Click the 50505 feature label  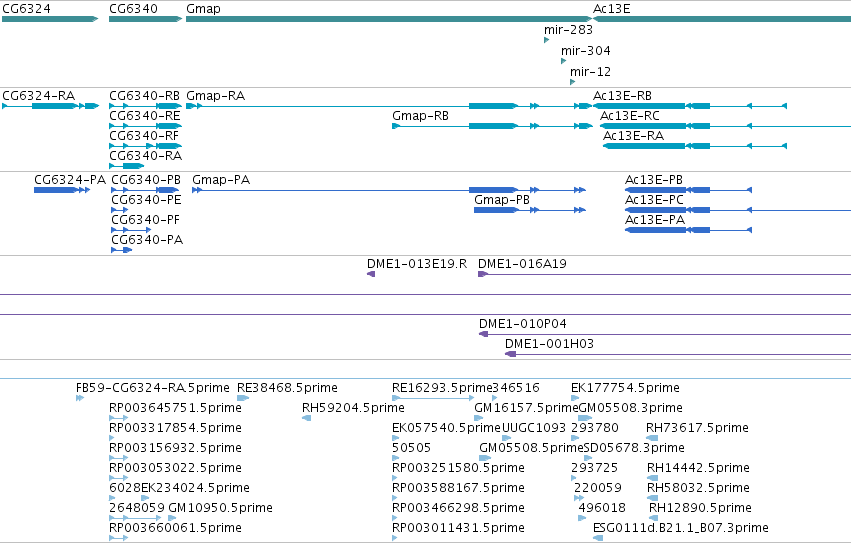coord(411,449)
